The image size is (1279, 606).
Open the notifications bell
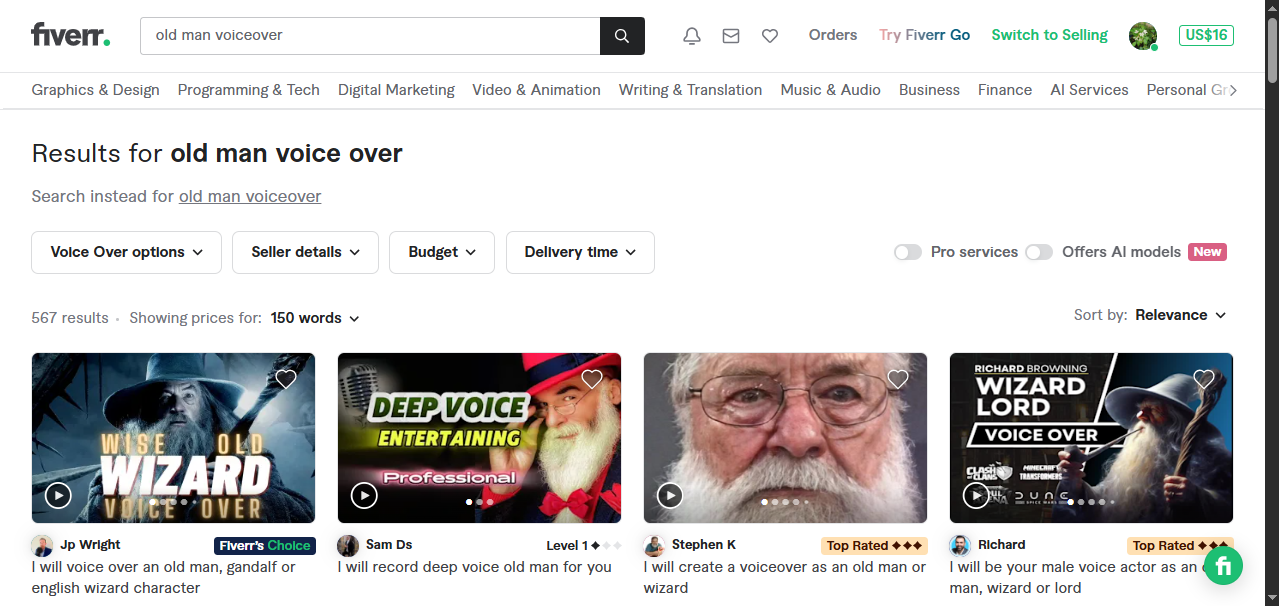point(690,35)
